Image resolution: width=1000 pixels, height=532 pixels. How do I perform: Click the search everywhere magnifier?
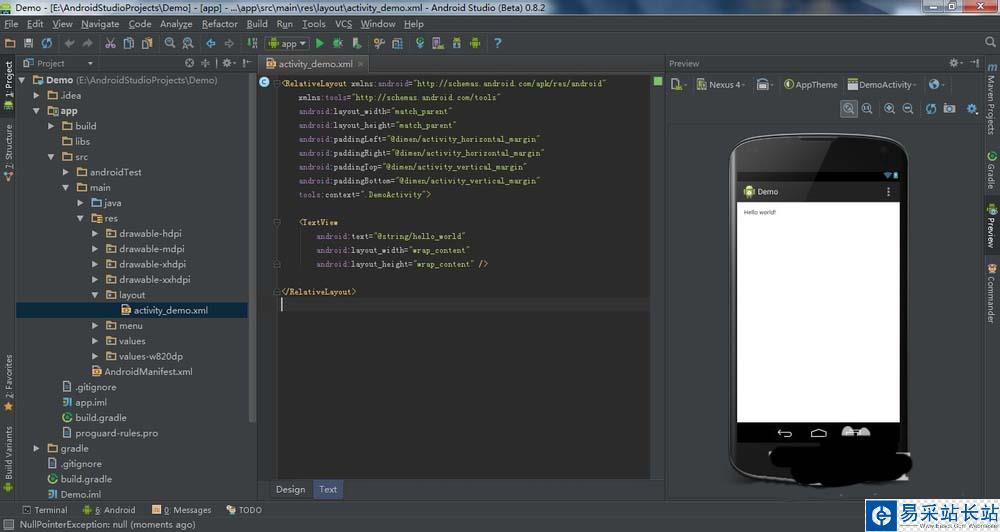(990, 42)
